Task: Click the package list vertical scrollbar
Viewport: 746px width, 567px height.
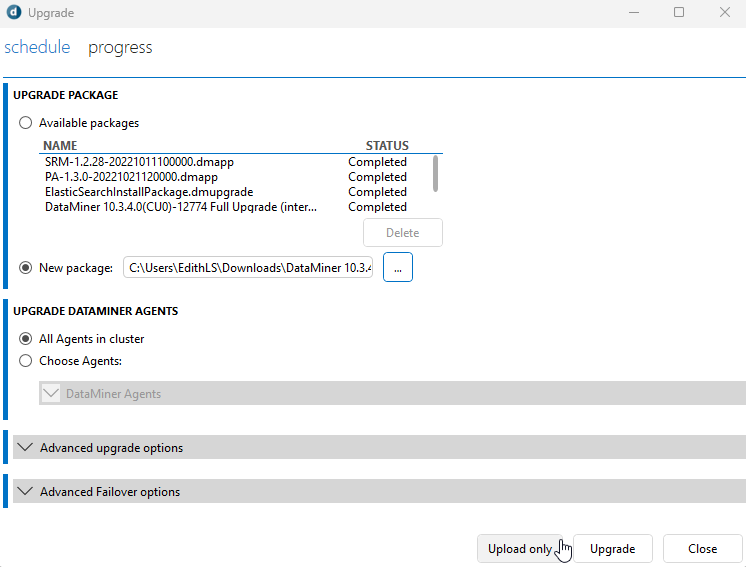Action: (x=435, y=173)
